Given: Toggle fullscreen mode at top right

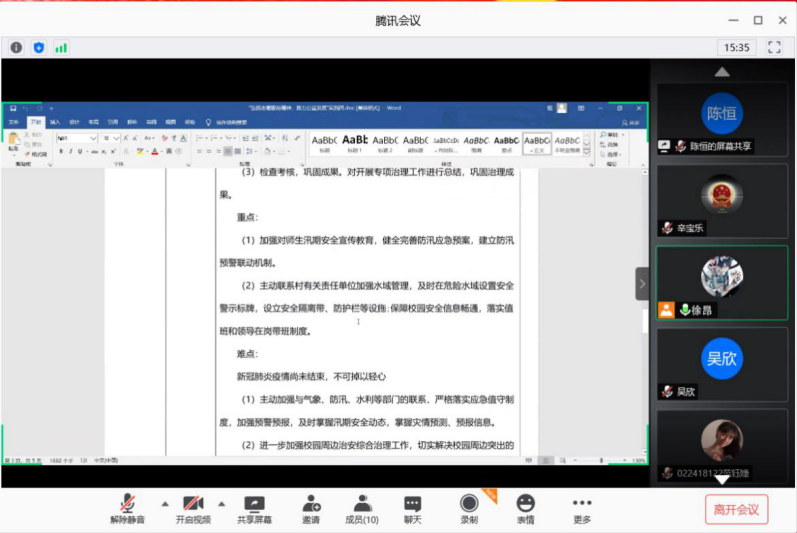Looking at the screenshot, I should 773,47.
